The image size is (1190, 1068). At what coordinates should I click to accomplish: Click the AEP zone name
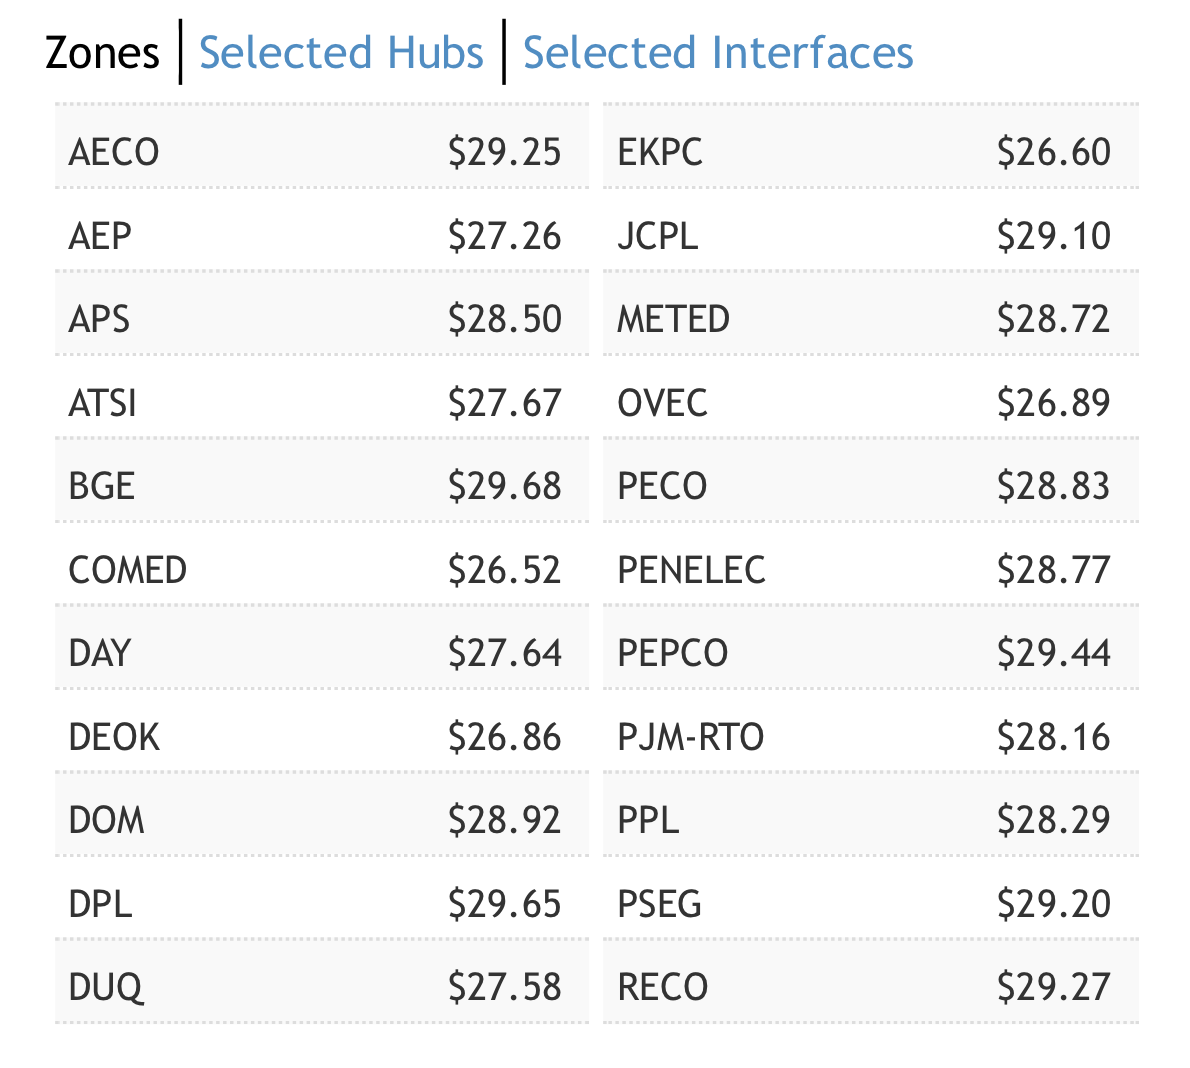[x=100, y=236]
